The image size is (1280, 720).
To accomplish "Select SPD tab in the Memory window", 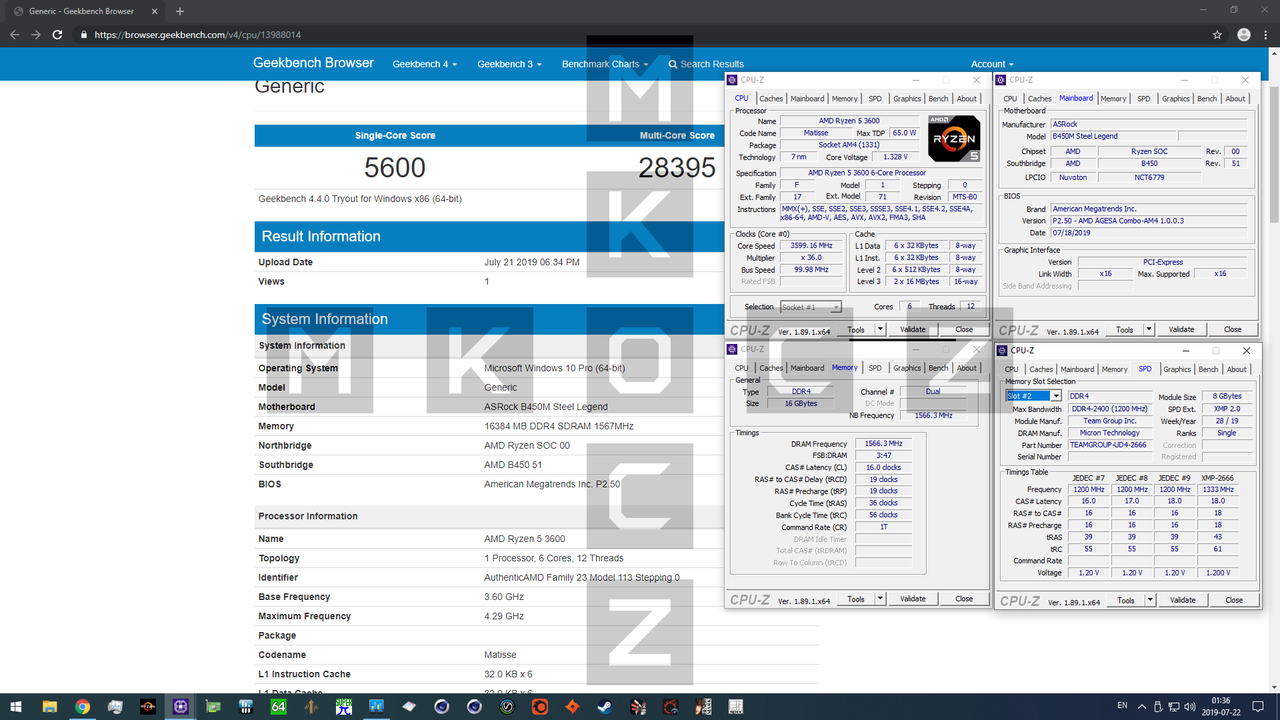I will click(875, 368).
